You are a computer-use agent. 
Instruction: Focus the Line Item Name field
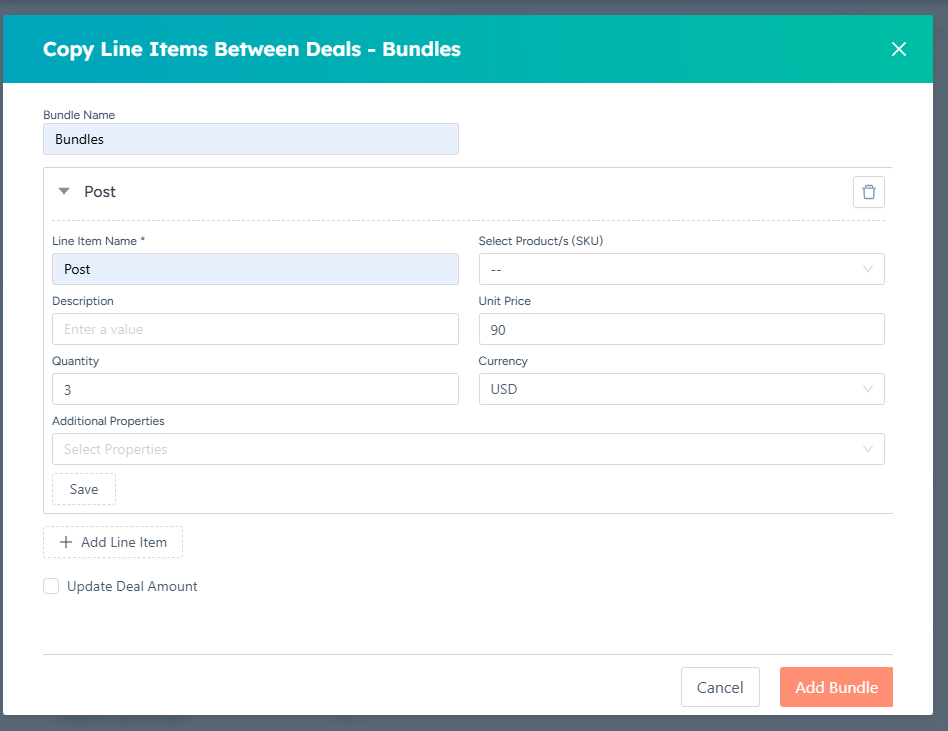pyautogui.click(x=255, y=269)
